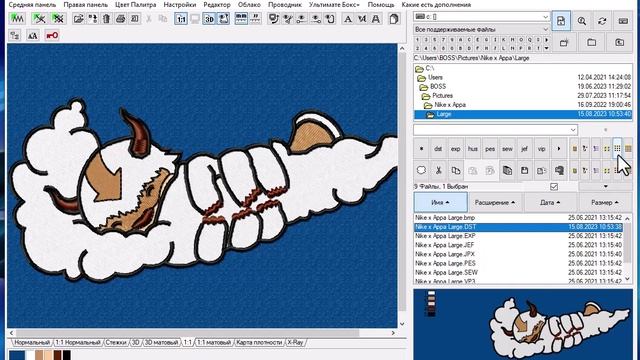Screen dimensions: 640x360
Task: Click the plain folder icon in right panel
Action: click(x=591, y=42)
